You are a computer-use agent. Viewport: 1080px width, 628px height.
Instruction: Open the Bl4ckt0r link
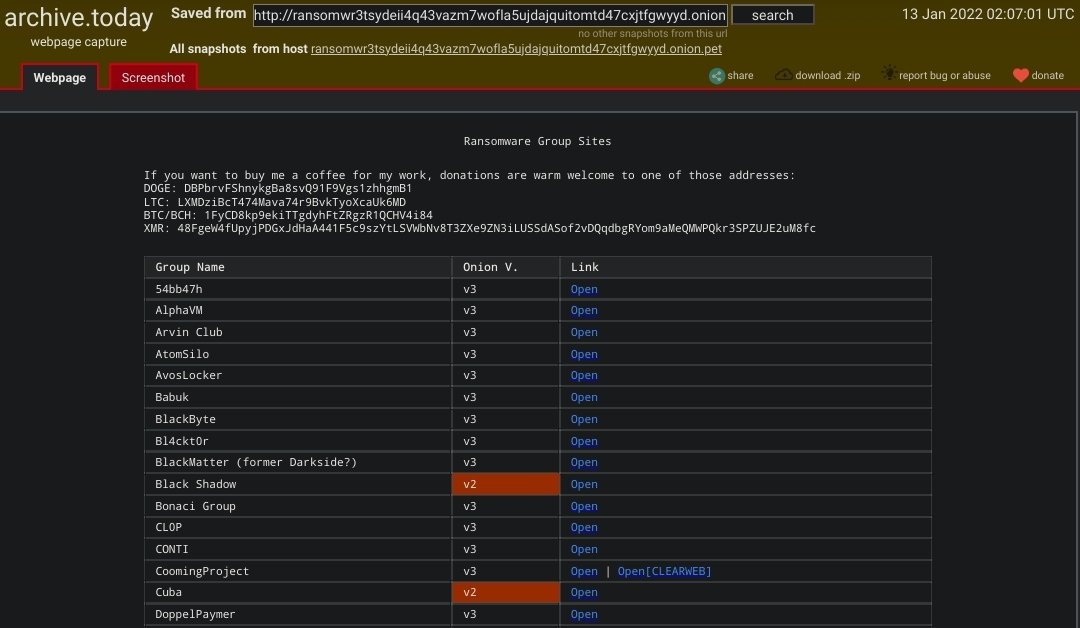pyautogui.click(x=583, y=441)
